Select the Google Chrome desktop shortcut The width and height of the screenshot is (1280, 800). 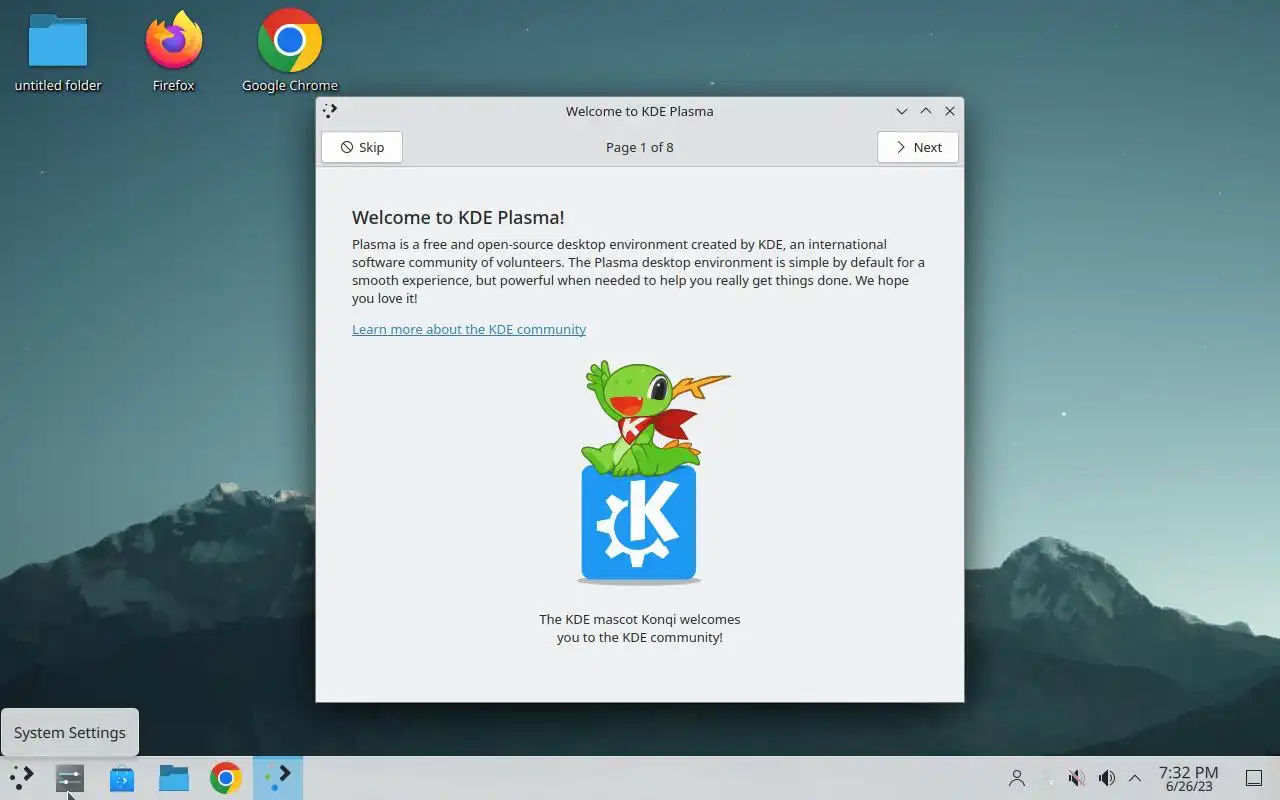click(x=290, y=53)
